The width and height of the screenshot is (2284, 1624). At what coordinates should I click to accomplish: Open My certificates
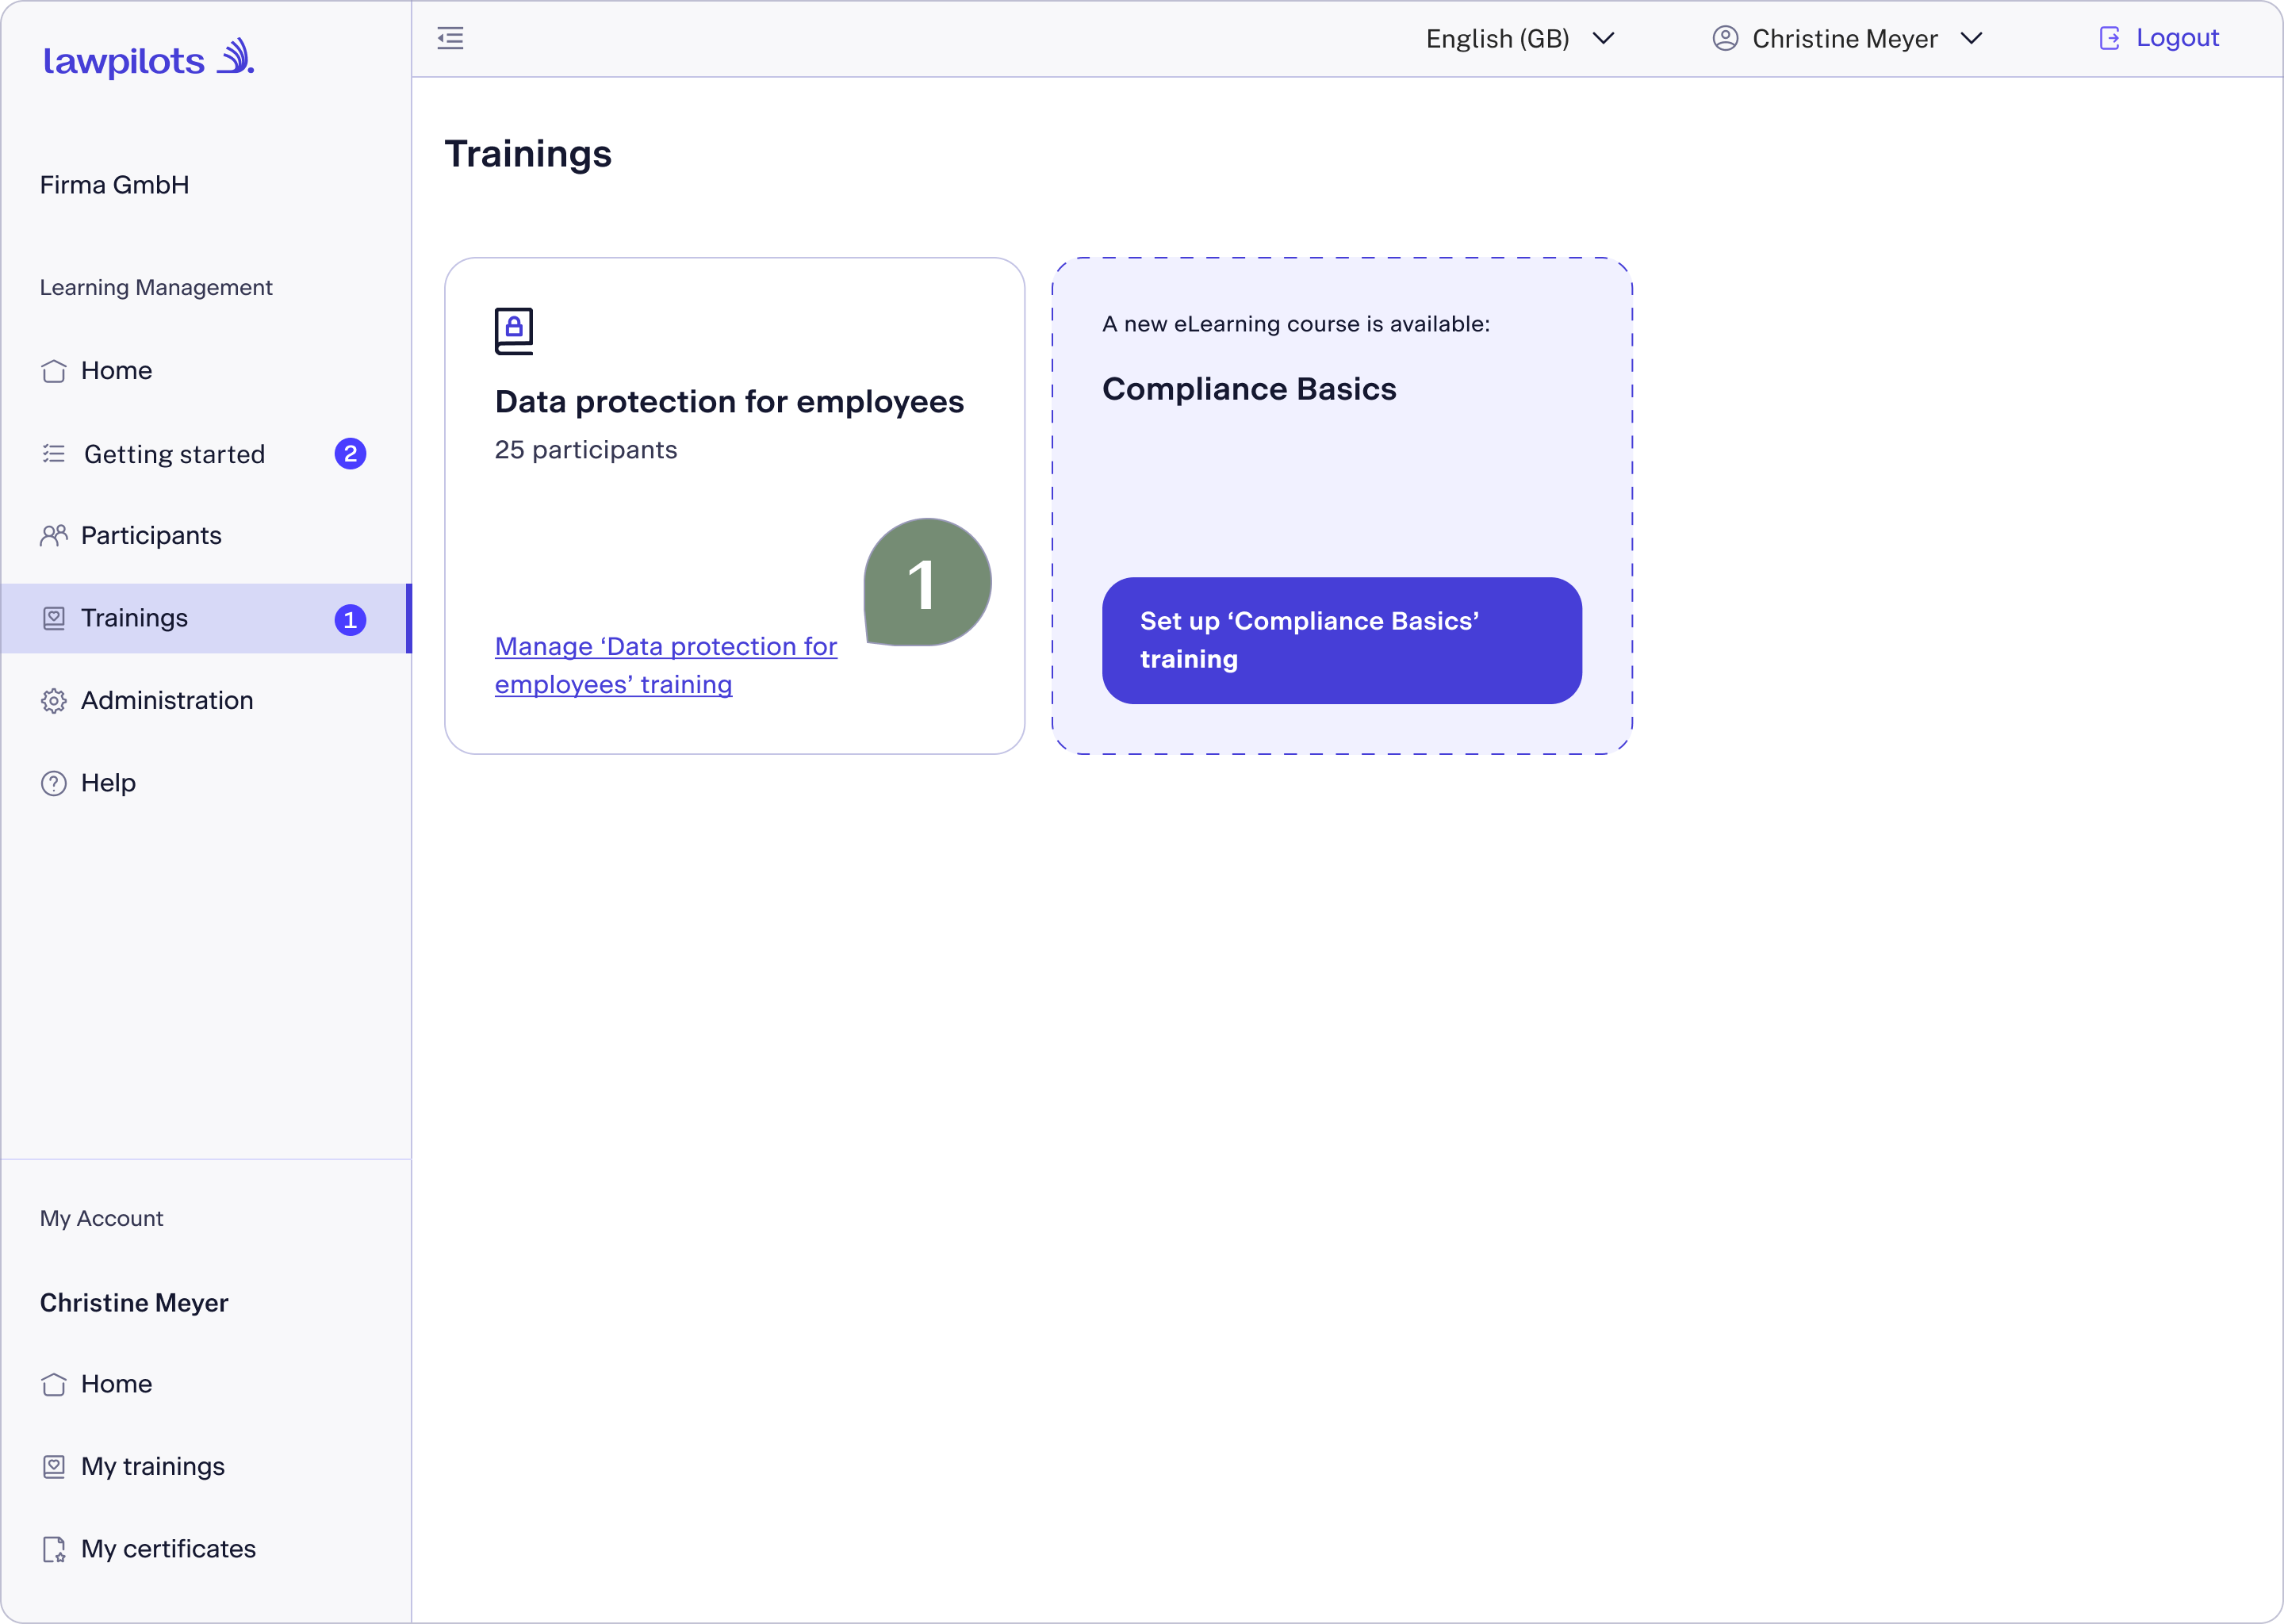click(206, 1549)
